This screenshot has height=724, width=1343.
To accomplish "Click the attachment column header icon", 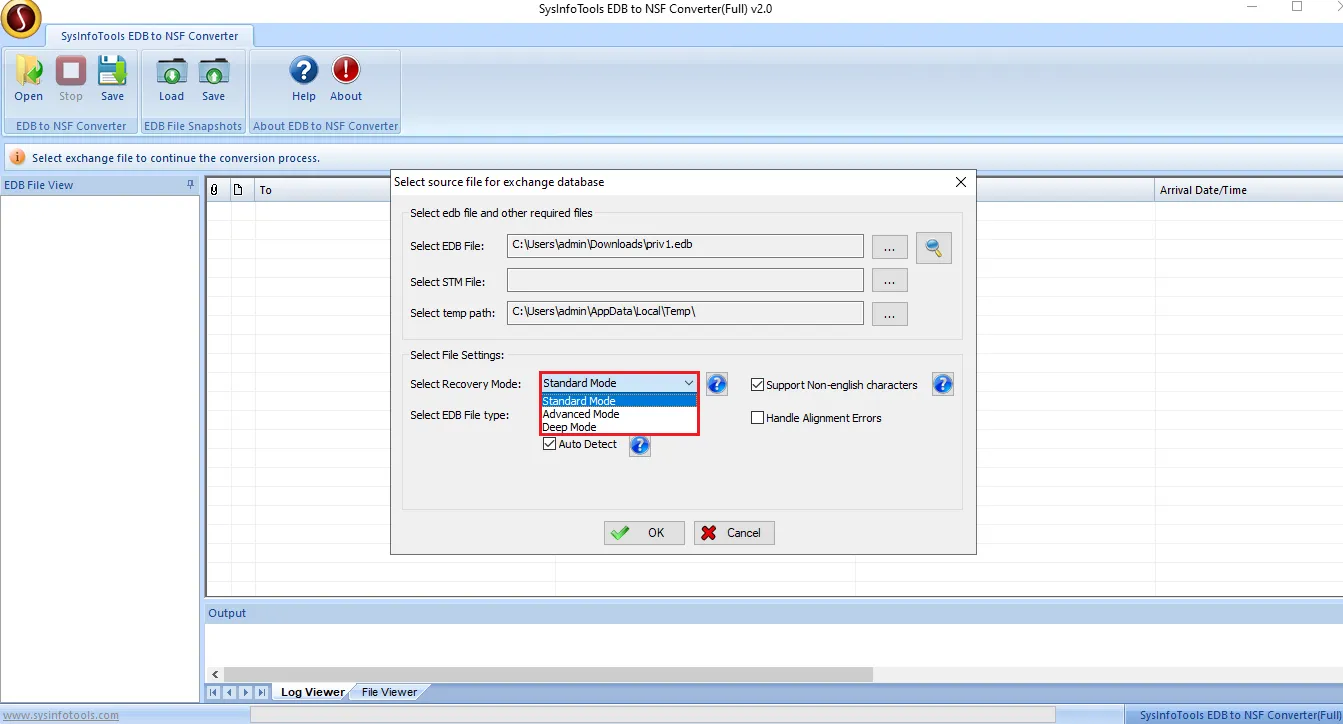I will click(x=214, y=190).
